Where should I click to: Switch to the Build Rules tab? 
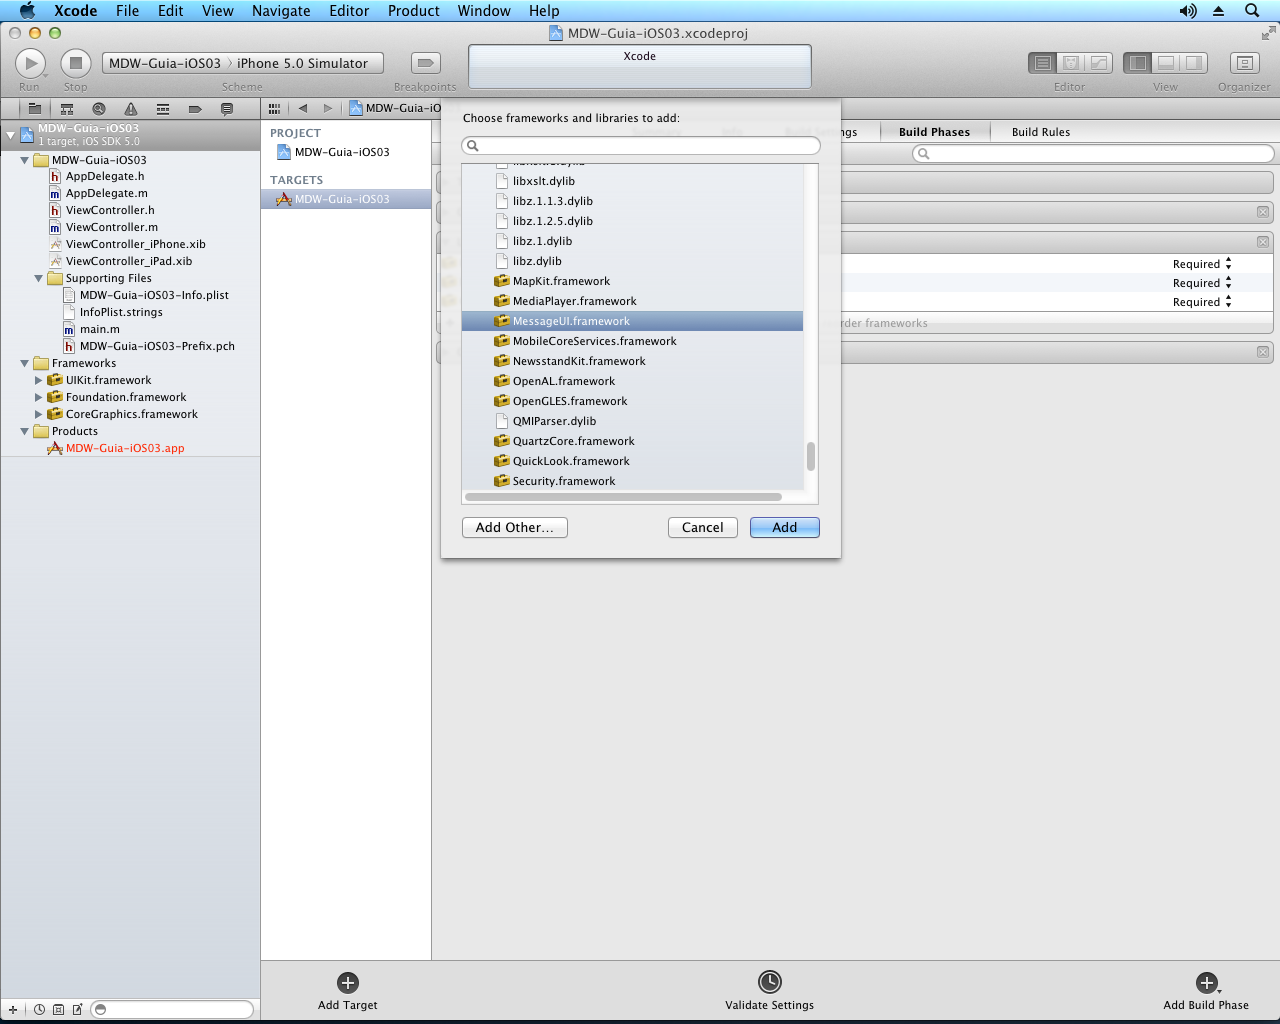coord(1040,132)
